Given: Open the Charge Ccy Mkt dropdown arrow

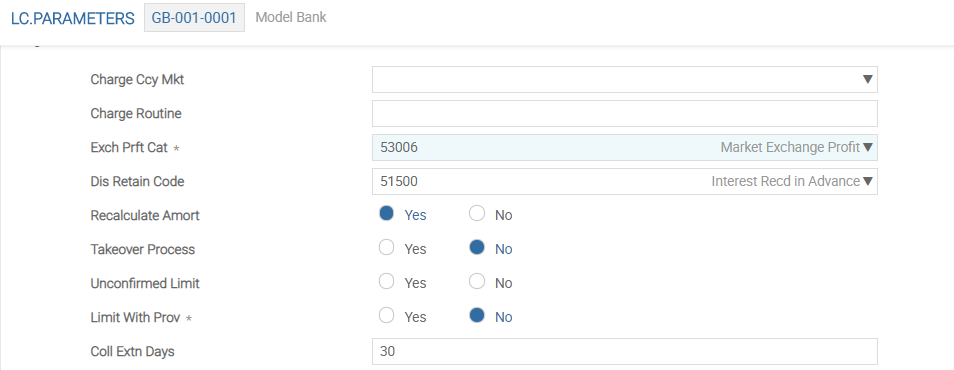Looking at the screenshot, I should click(x=868, y=80).
